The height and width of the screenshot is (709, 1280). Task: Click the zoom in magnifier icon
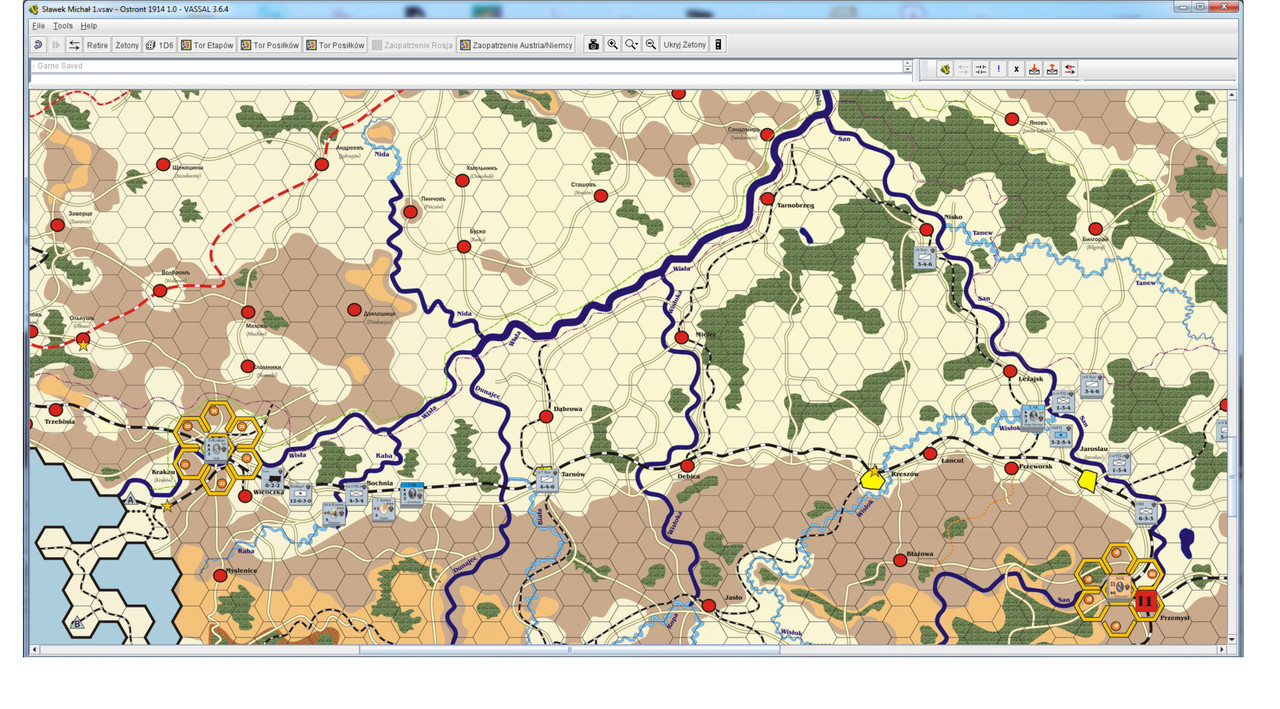tap(613, 45)
